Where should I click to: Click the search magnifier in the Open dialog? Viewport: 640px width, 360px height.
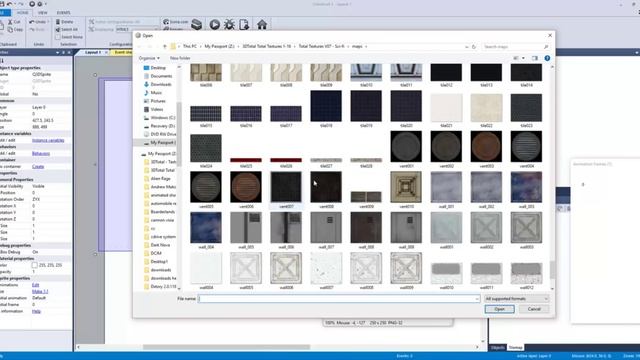tap(546, 47)
